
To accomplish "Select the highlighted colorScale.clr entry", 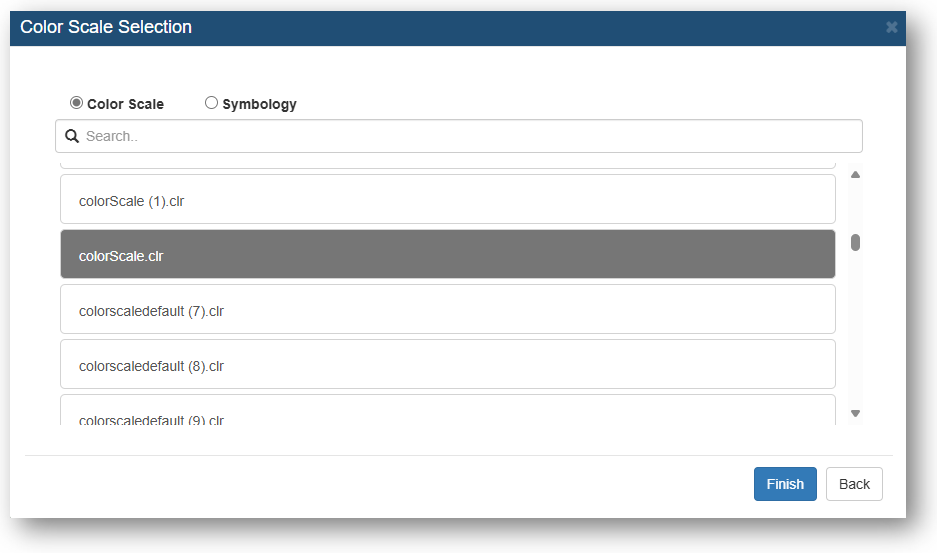I will (448, 254).
